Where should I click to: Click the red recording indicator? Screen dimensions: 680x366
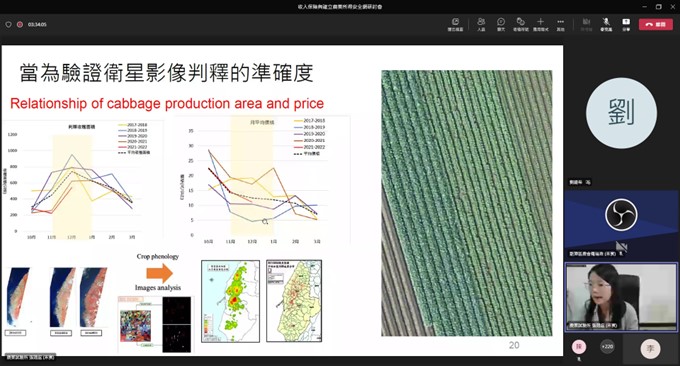click(x=20, y=25)
